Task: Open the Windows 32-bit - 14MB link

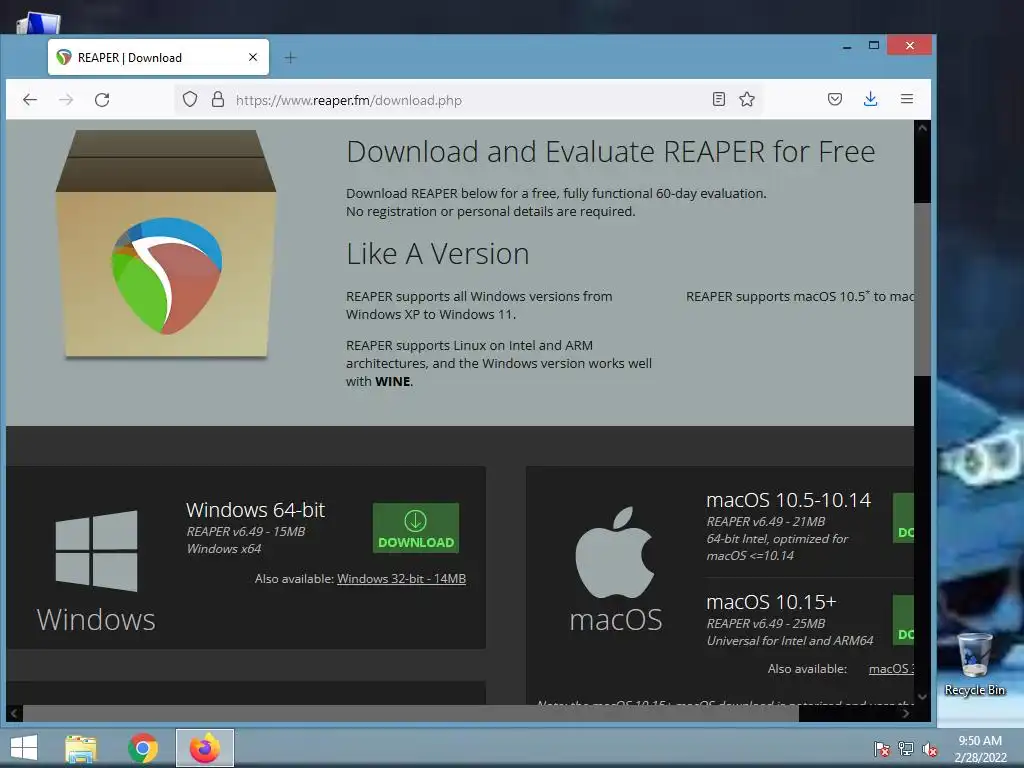Action: coord(401,579)
